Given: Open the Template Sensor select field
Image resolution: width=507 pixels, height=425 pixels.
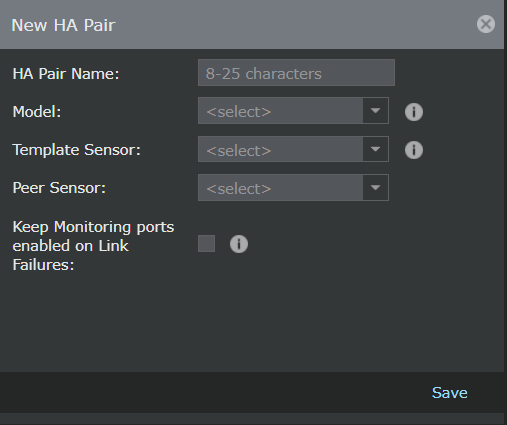Looking at the screenshot, I should (293, 149).
